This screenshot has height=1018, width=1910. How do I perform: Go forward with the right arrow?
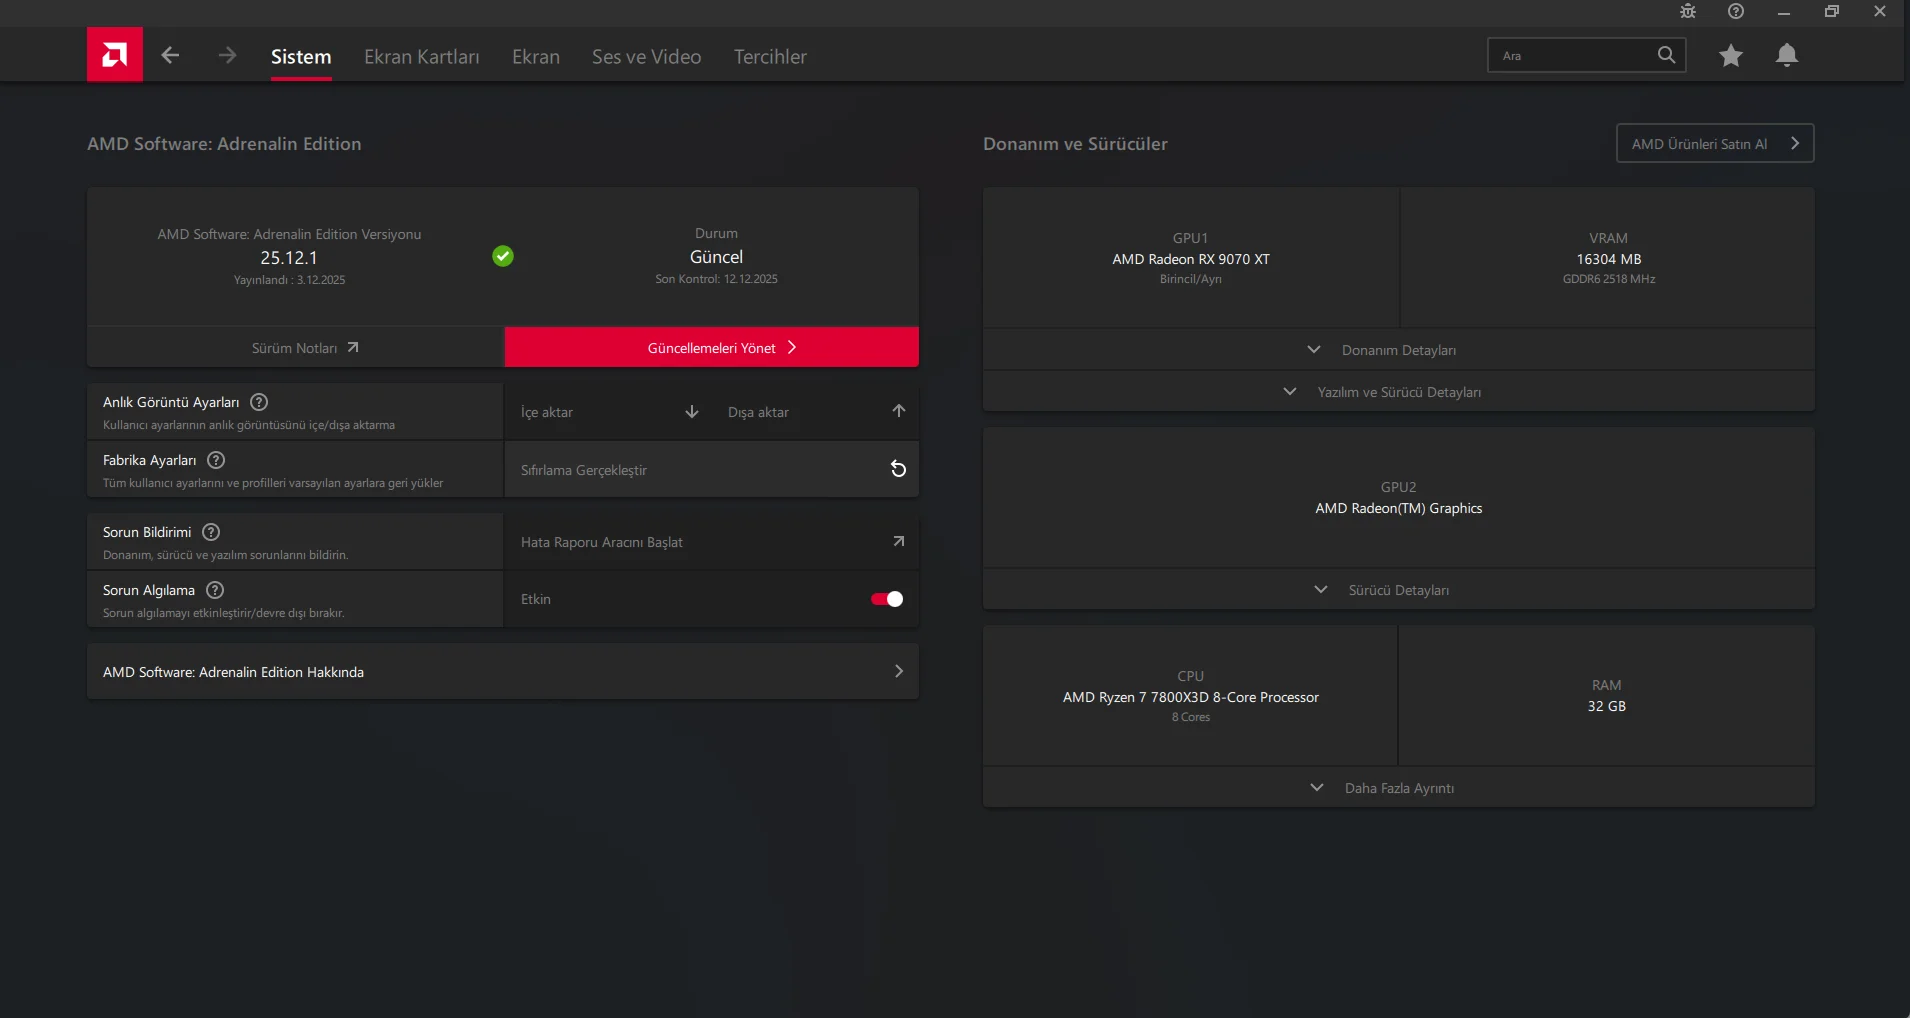pyautogui.click(x=227, y=55)
